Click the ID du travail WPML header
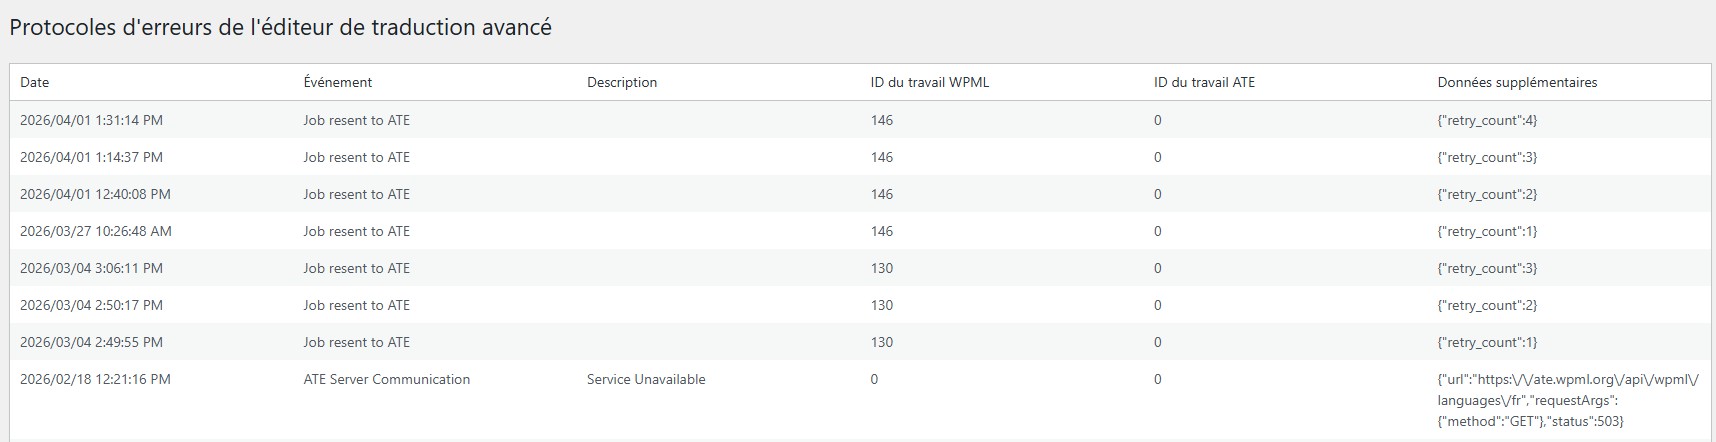The height and width of the screenshot is (442, 1716). (930, 82)
